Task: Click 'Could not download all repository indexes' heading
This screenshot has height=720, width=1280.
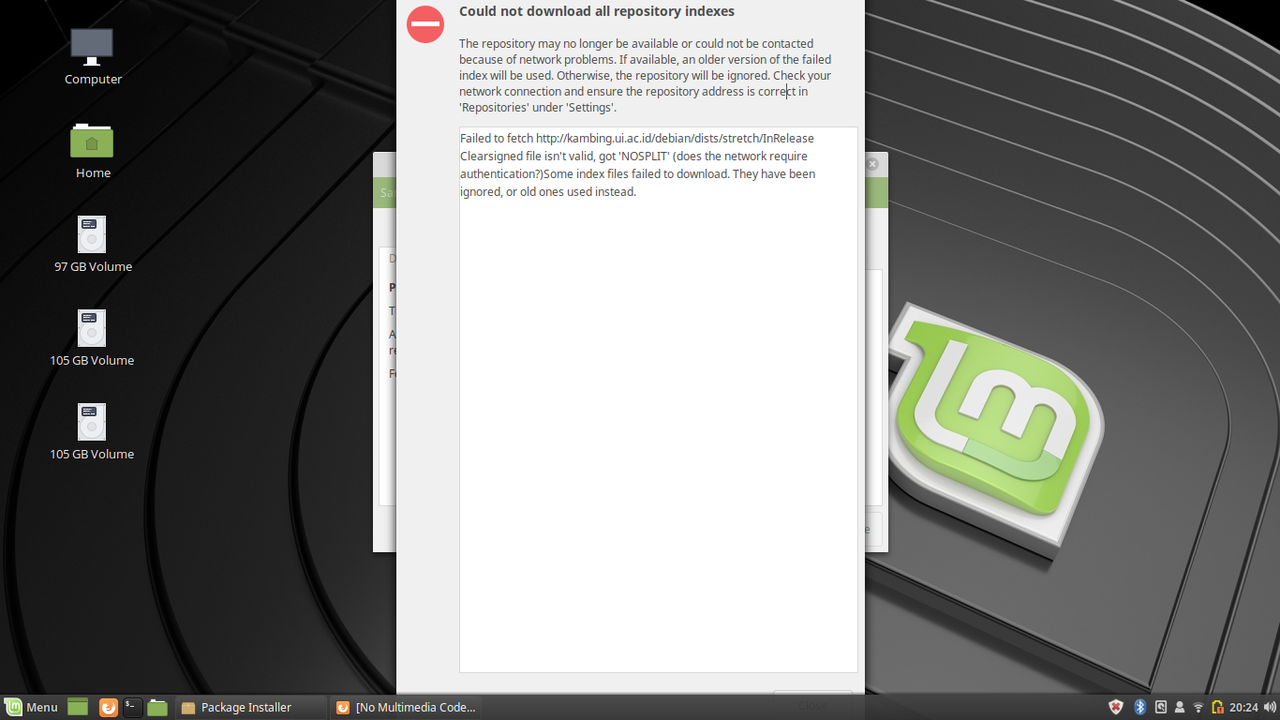Action: pos(597,12)
